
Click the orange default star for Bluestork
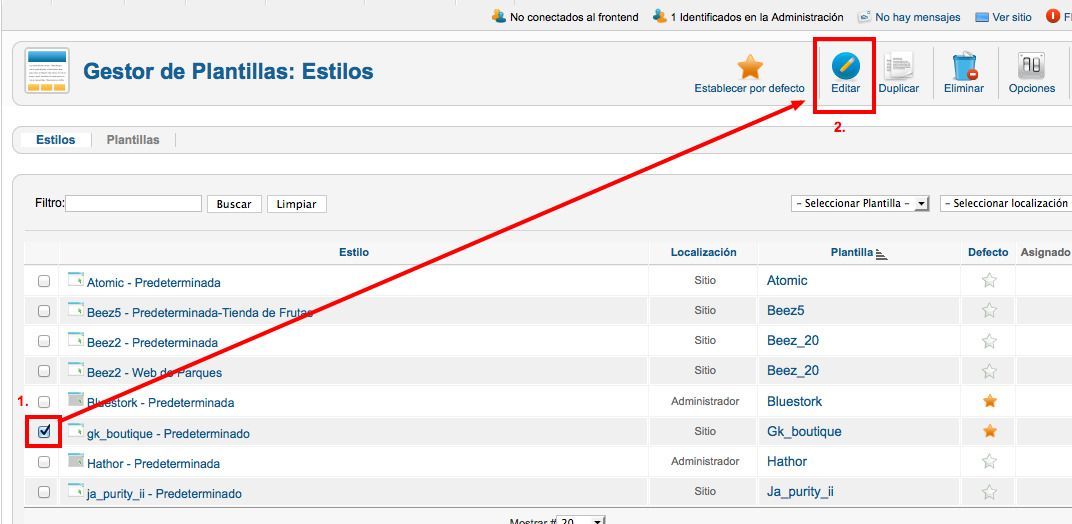tap(989, 401)
